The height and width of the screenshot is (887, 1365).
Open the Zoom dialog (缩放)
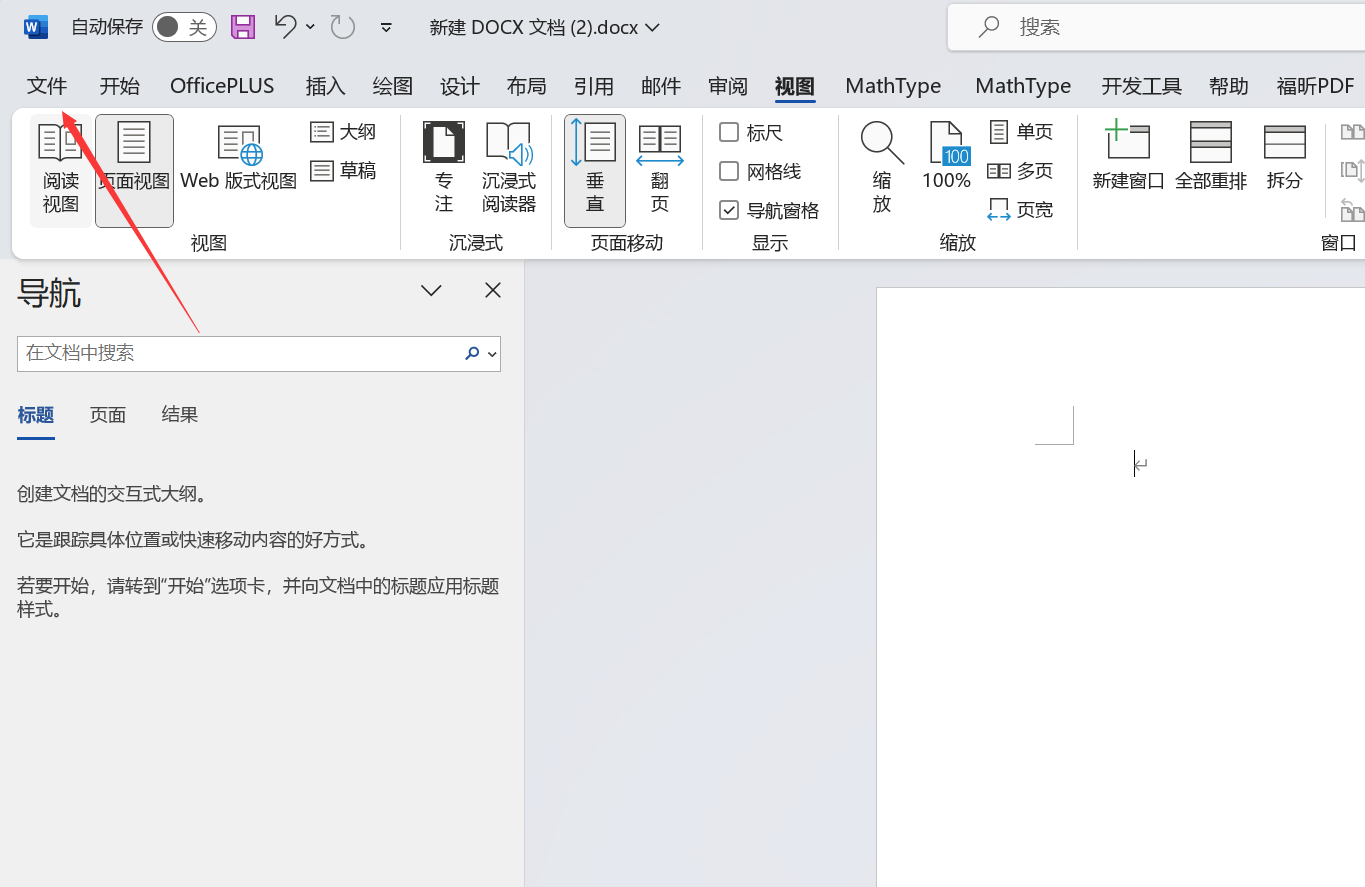[882, 170]
